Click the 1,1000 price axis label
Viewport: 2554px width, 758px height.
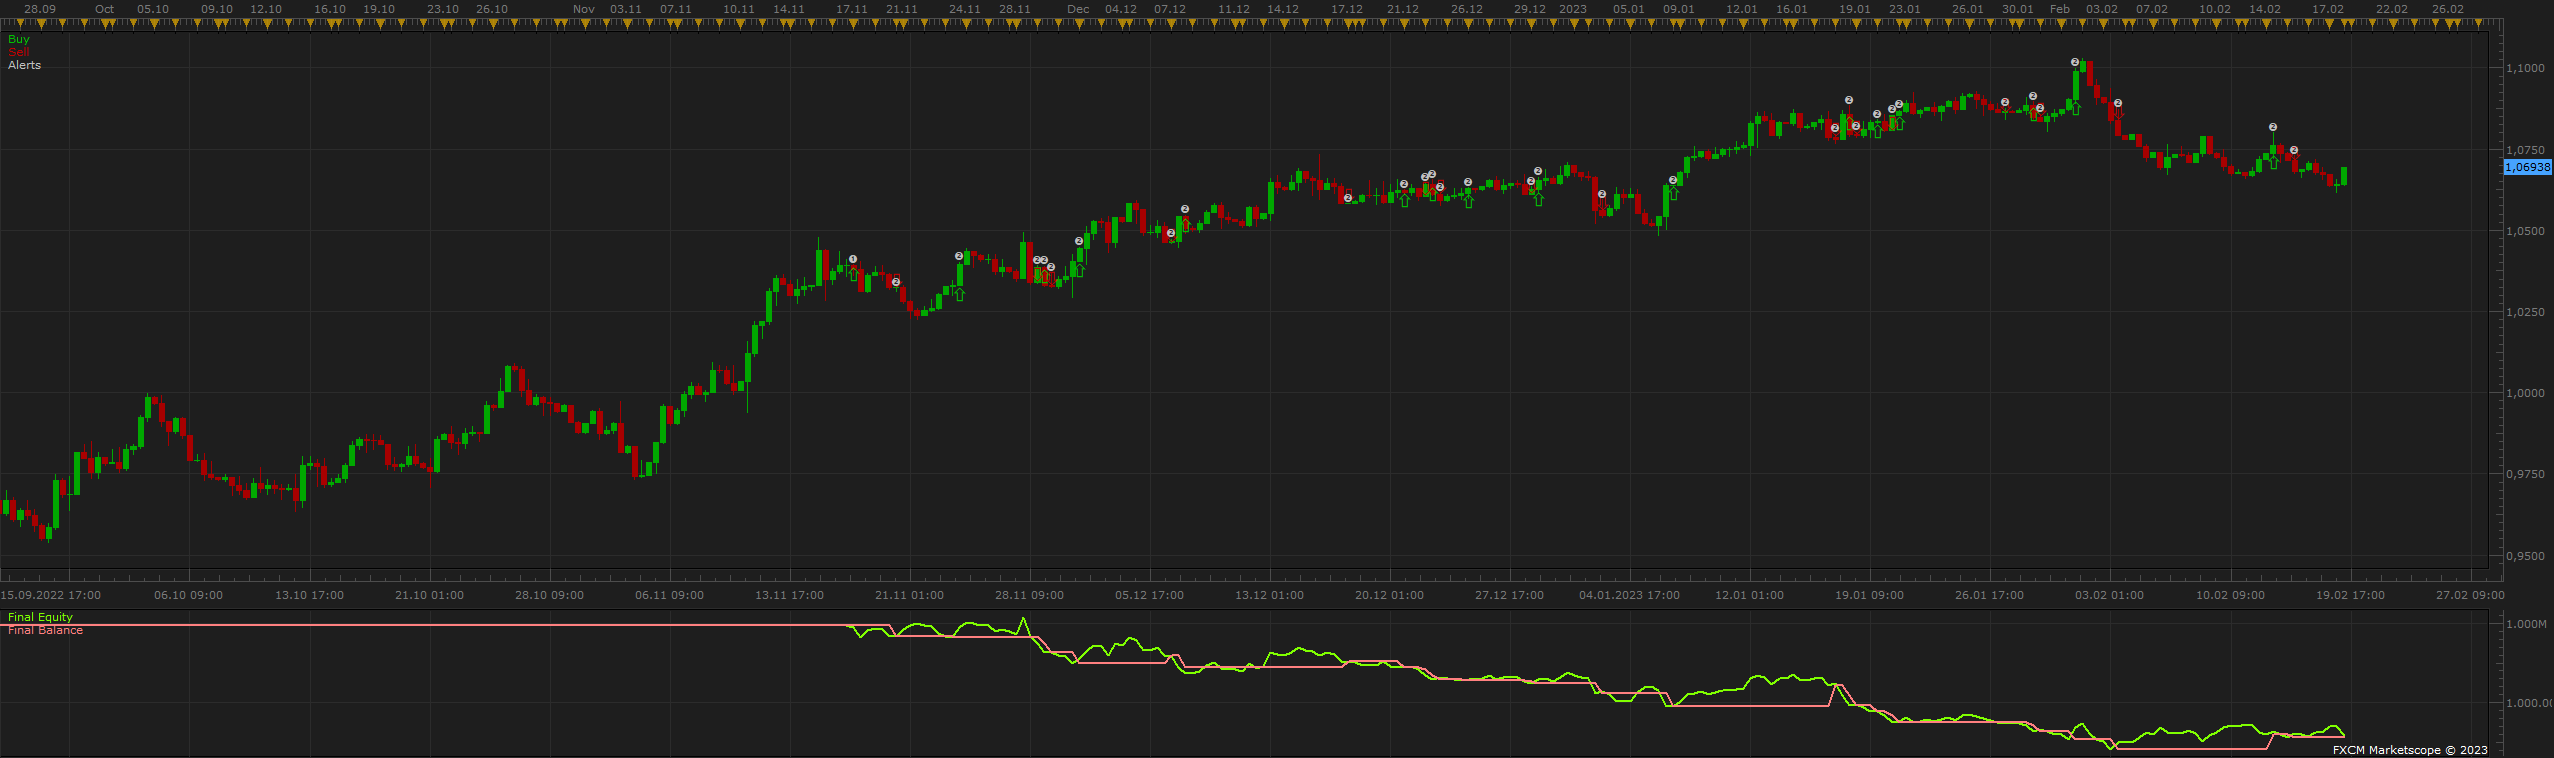pyautogui.click(x=2526, y=68)
